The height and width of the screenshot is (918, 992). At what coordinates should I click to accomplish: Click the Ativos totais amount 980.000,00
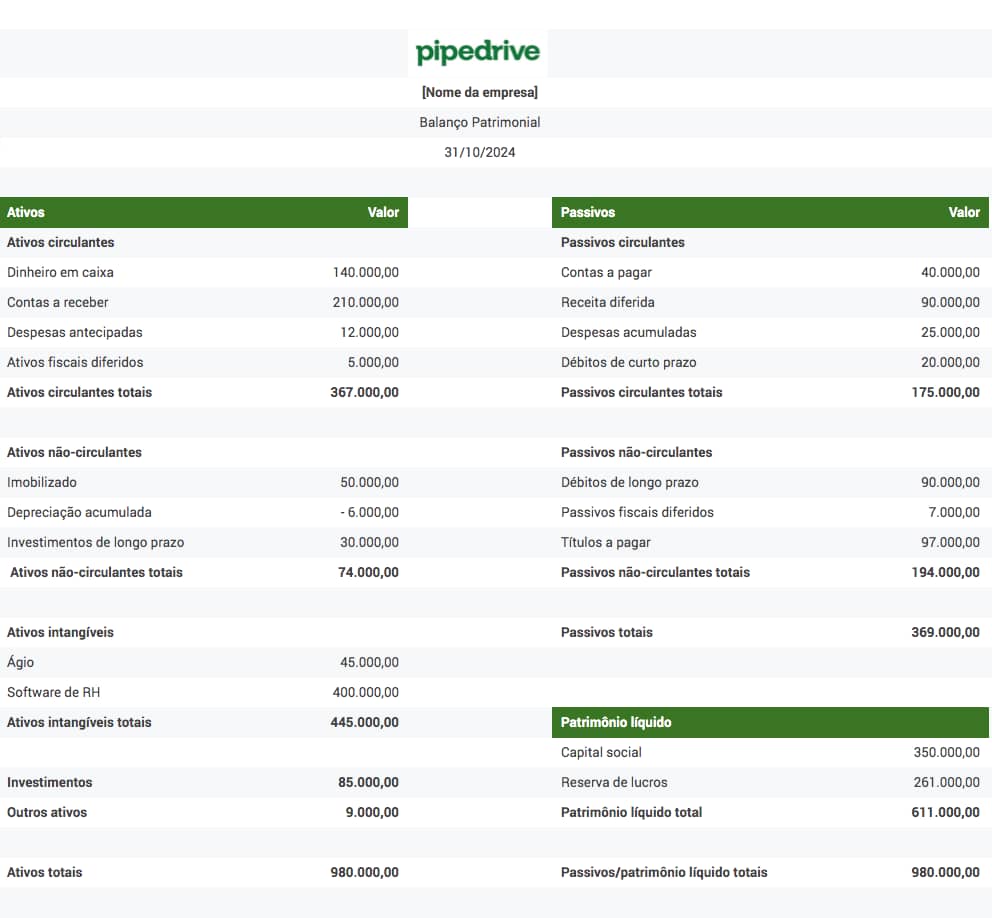tap(364, 872)
